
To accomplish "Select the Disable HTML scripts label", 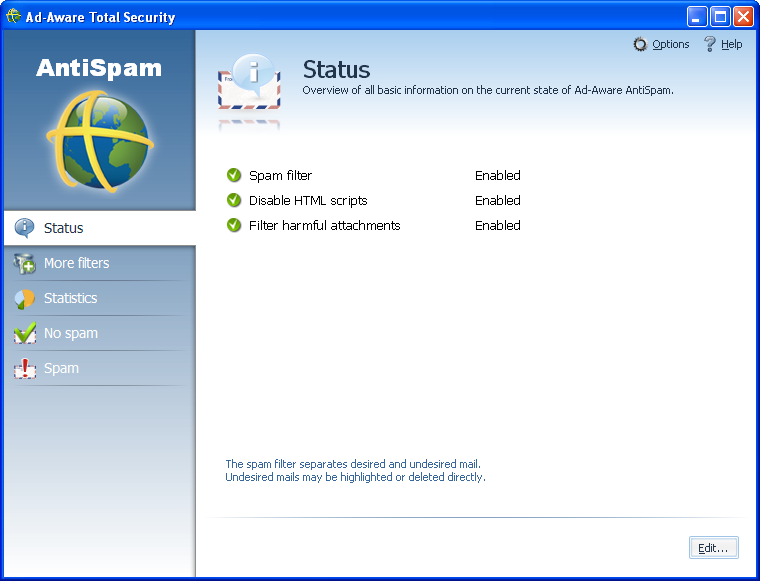I will click(308, 201).
